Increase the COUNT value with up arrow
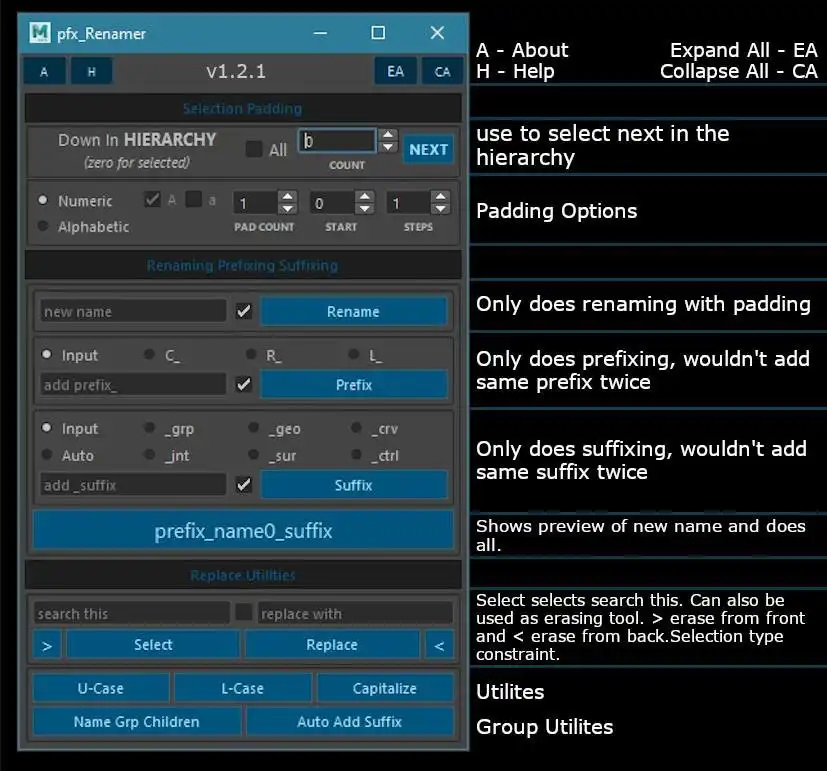The image size is (827, 771). click(x=388, y=135)
